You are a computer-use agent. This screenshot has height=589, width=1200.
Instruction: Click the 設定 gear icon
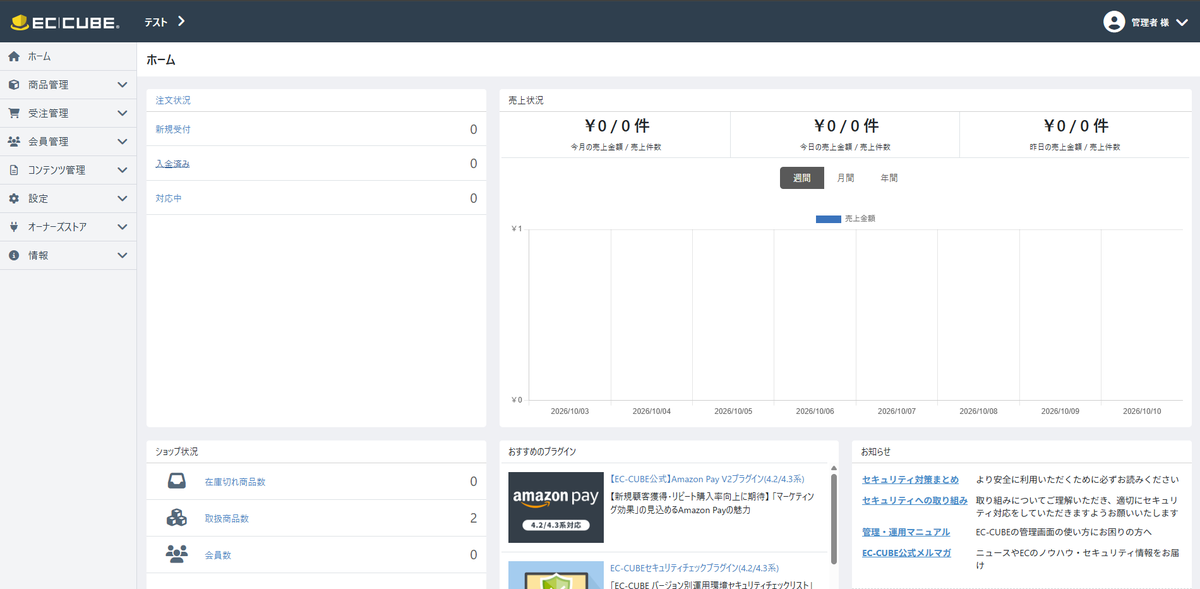click(x=14, y=199)
